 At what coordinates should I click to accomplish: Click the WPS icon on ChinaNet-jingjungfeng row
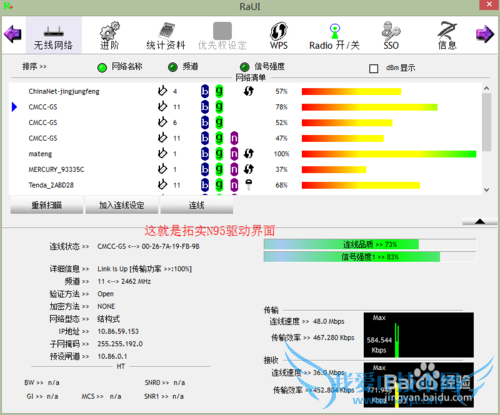coord(249,91)
